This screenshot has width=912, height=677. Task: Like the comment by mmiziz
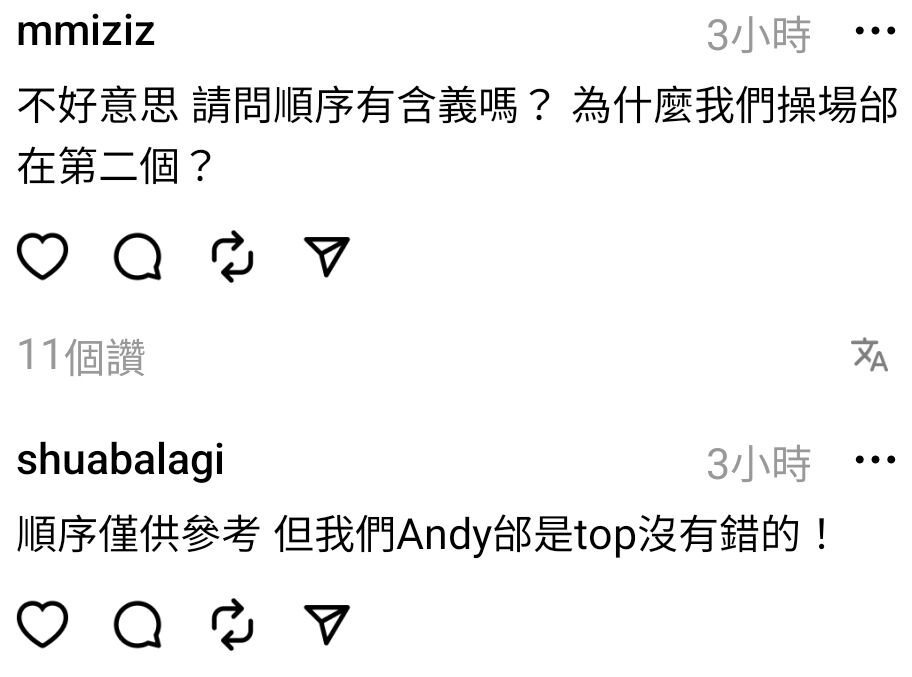pos(42,256)
